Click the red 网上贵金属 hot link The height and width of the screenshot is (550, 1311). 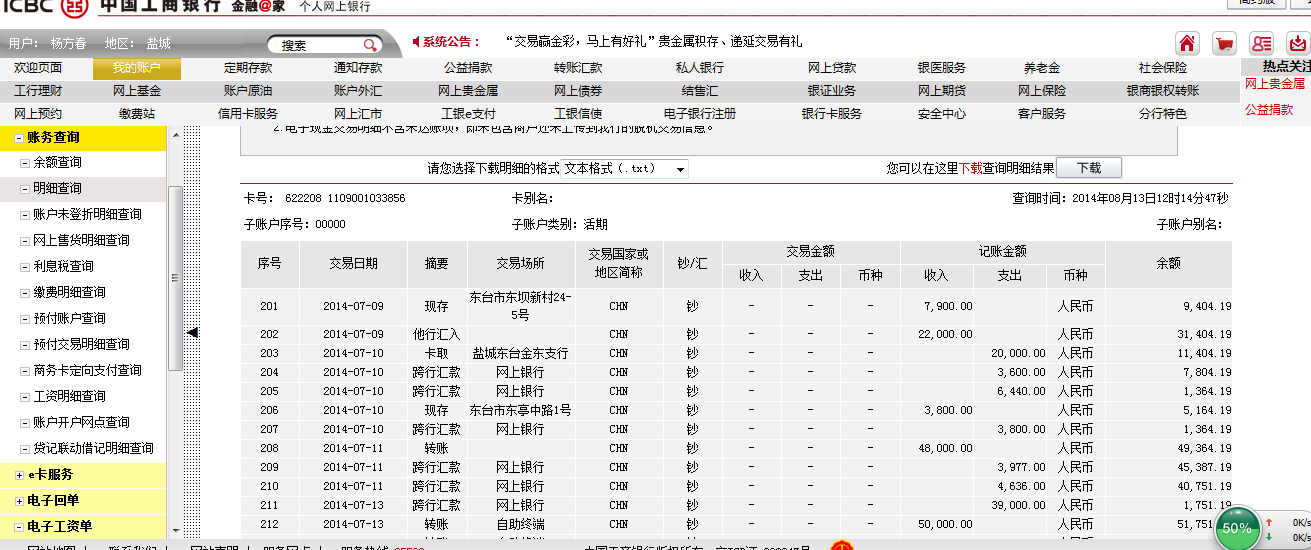[x=1275, y=84]
